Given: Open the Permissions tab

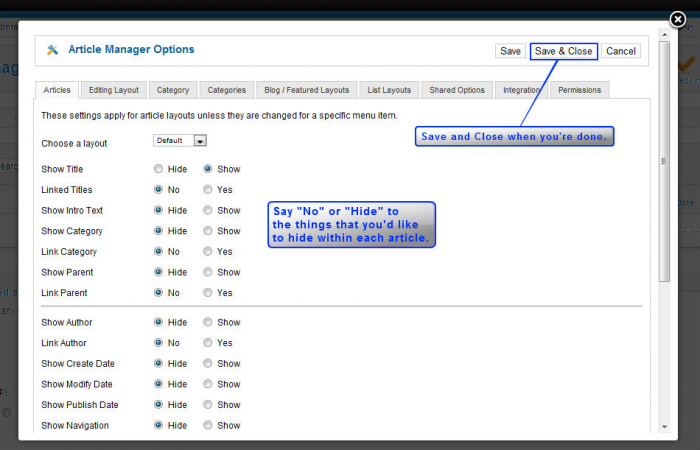Looking at the screenshot, I should click(x=579, y=90).
